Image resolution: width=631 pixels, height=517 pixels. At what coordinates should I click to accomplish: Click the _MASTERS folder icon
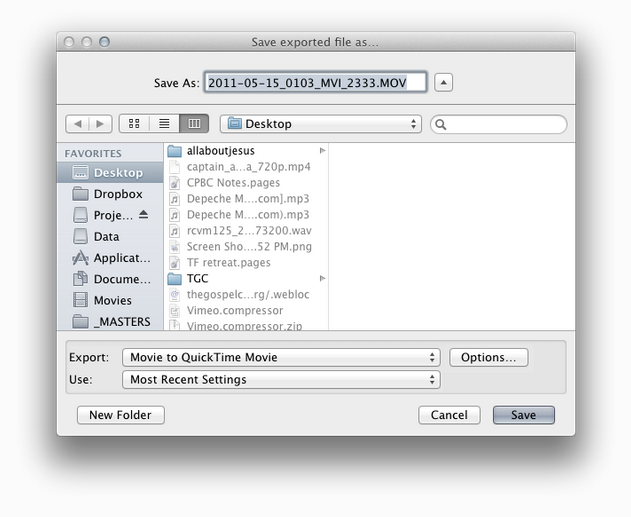pos(80,321)
